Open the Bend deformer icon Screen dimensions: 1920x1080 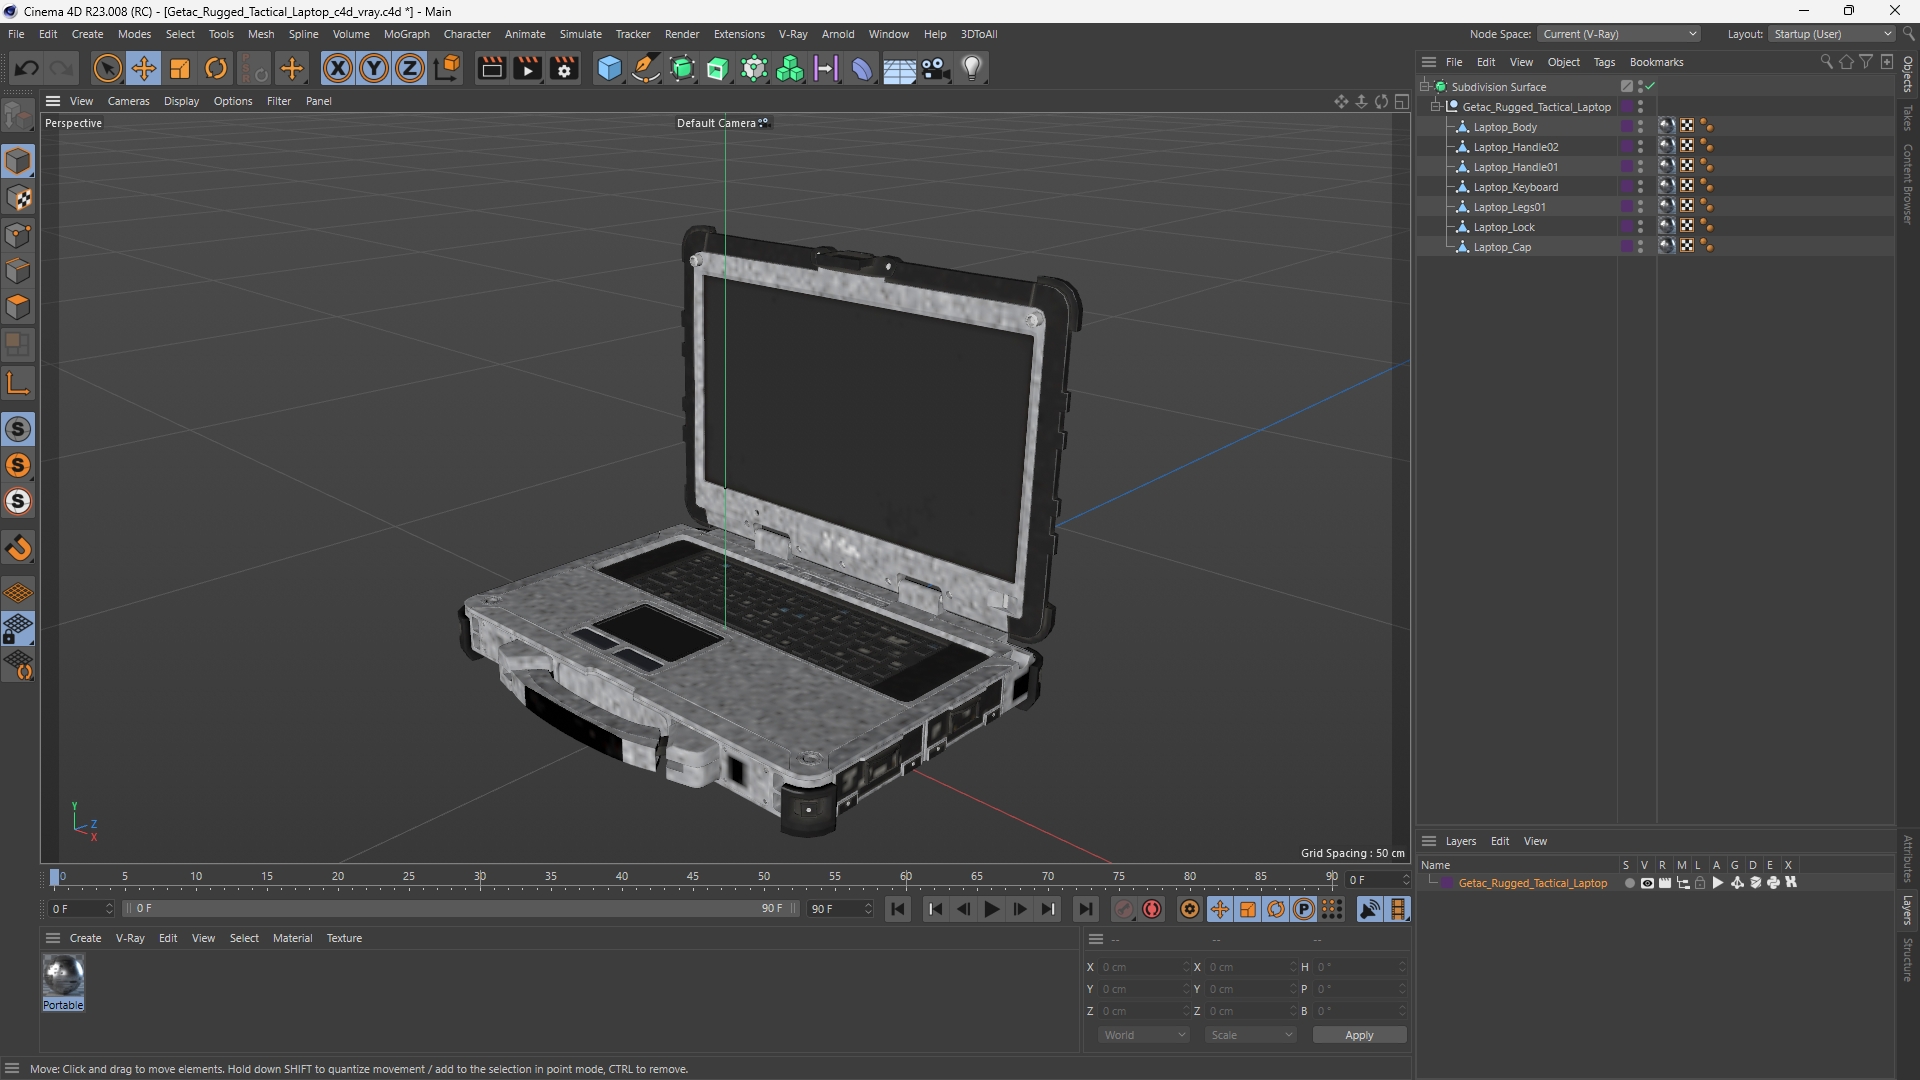pyautogui.click(x=862, y=68)
